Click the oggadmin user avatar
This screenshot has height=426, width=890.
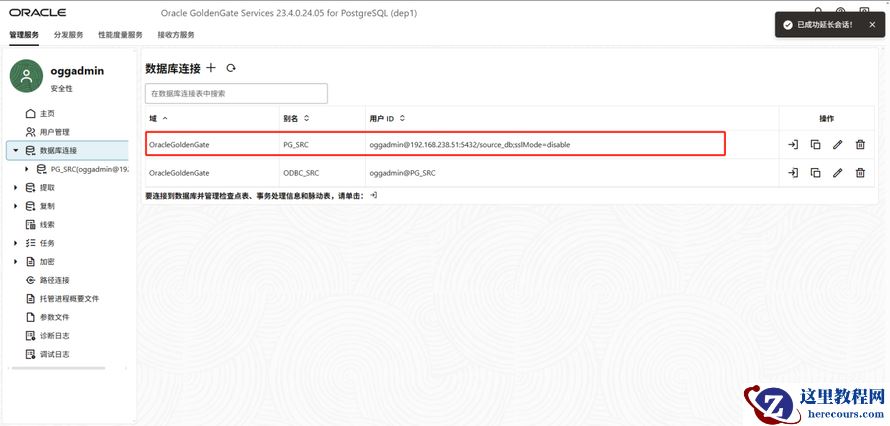tap(26, 76)
